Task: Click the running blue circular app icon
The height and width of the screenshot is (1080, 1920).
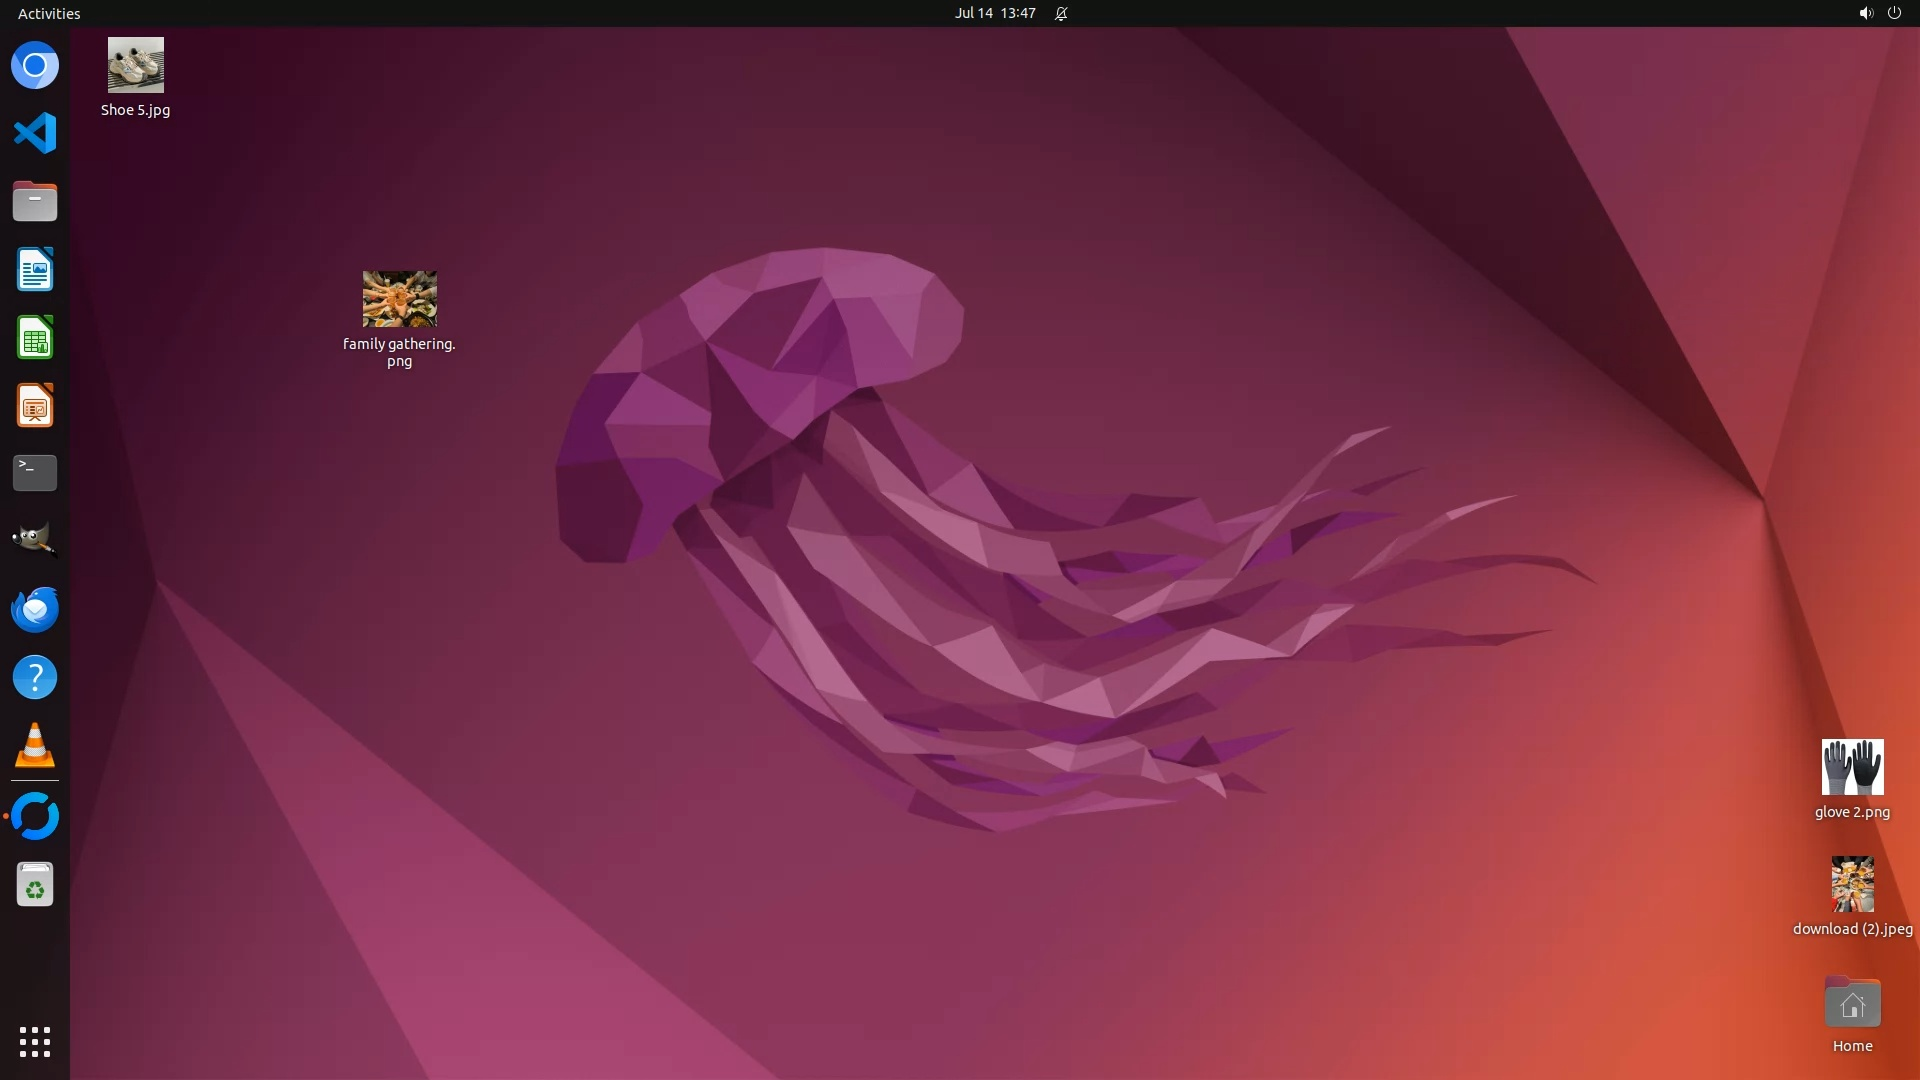Action: 35,816
